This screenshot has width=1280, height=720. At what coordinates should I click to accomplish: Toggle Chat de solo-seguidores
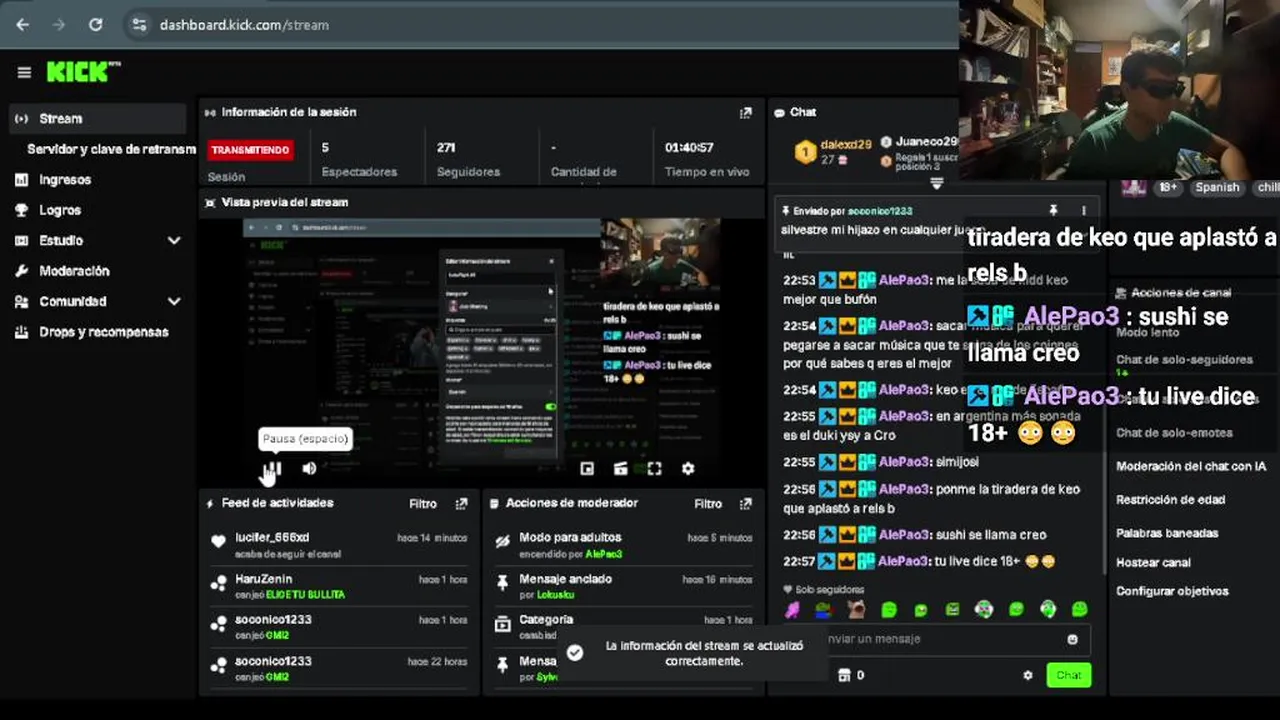click(x=1184, y=359)
